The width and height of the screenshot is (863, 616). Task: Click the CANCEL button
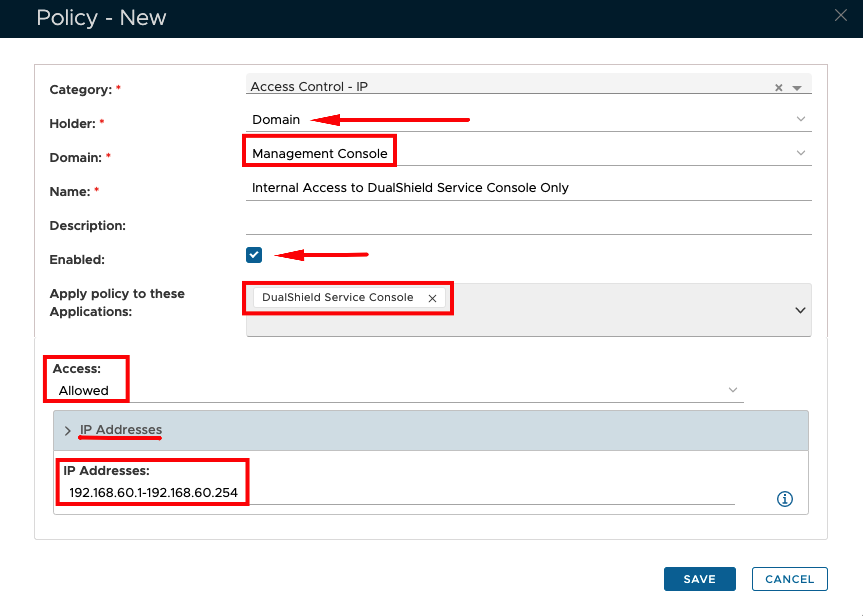(789, 579)
